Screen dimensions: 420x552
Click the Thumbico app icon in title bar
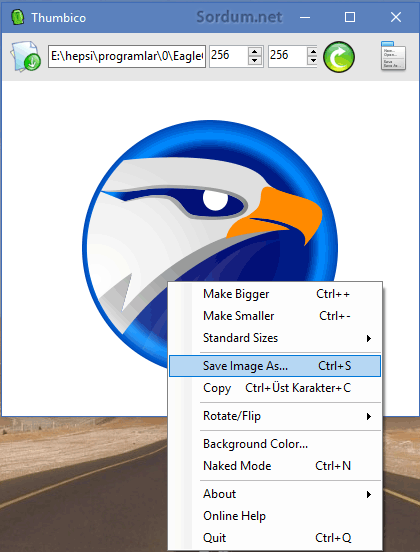click(x=18, y=17)
